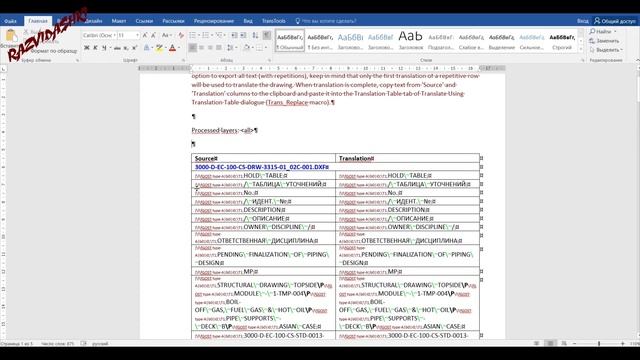
Task: Decrease font size with shrink icon
Action: point(153,36)
